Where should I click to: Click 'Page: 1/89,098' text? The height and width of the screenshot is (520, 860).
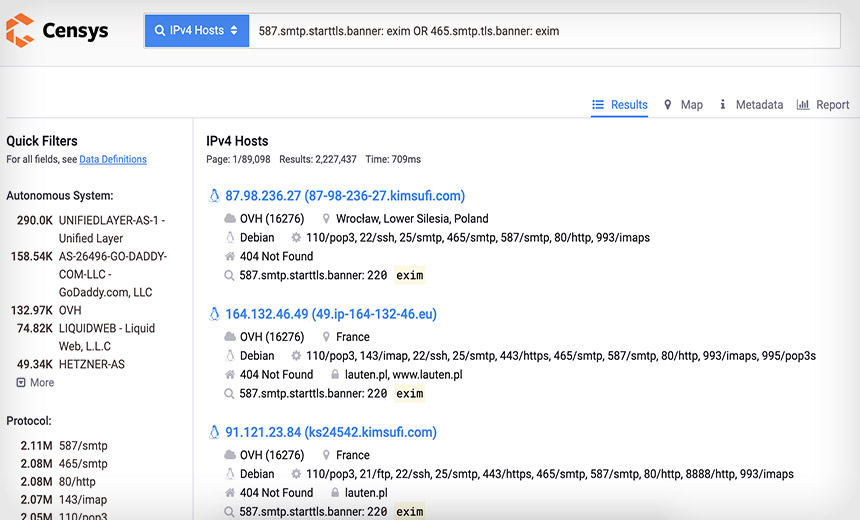click(238, 160)
